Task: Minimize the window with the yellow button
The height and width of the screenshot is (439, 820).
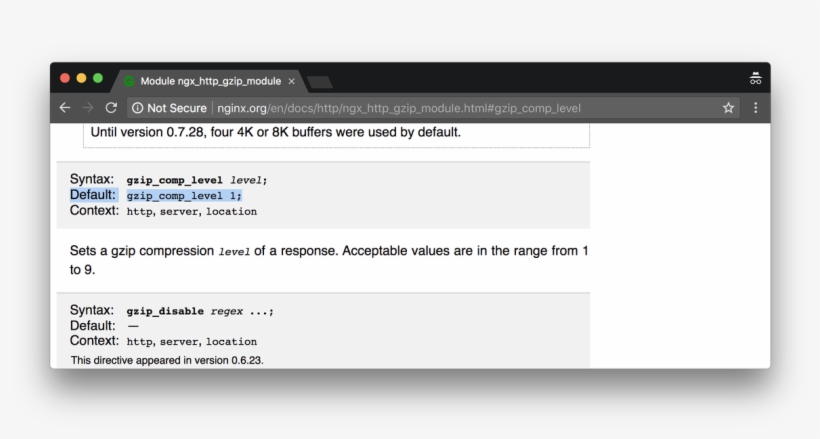Action: (x=81, y=78)
